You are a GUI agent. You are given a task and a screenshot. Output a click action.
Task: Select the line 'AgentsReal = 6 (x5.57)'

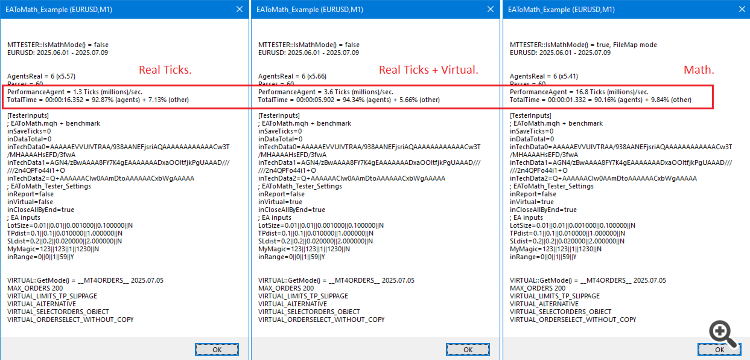pos(42,76)
